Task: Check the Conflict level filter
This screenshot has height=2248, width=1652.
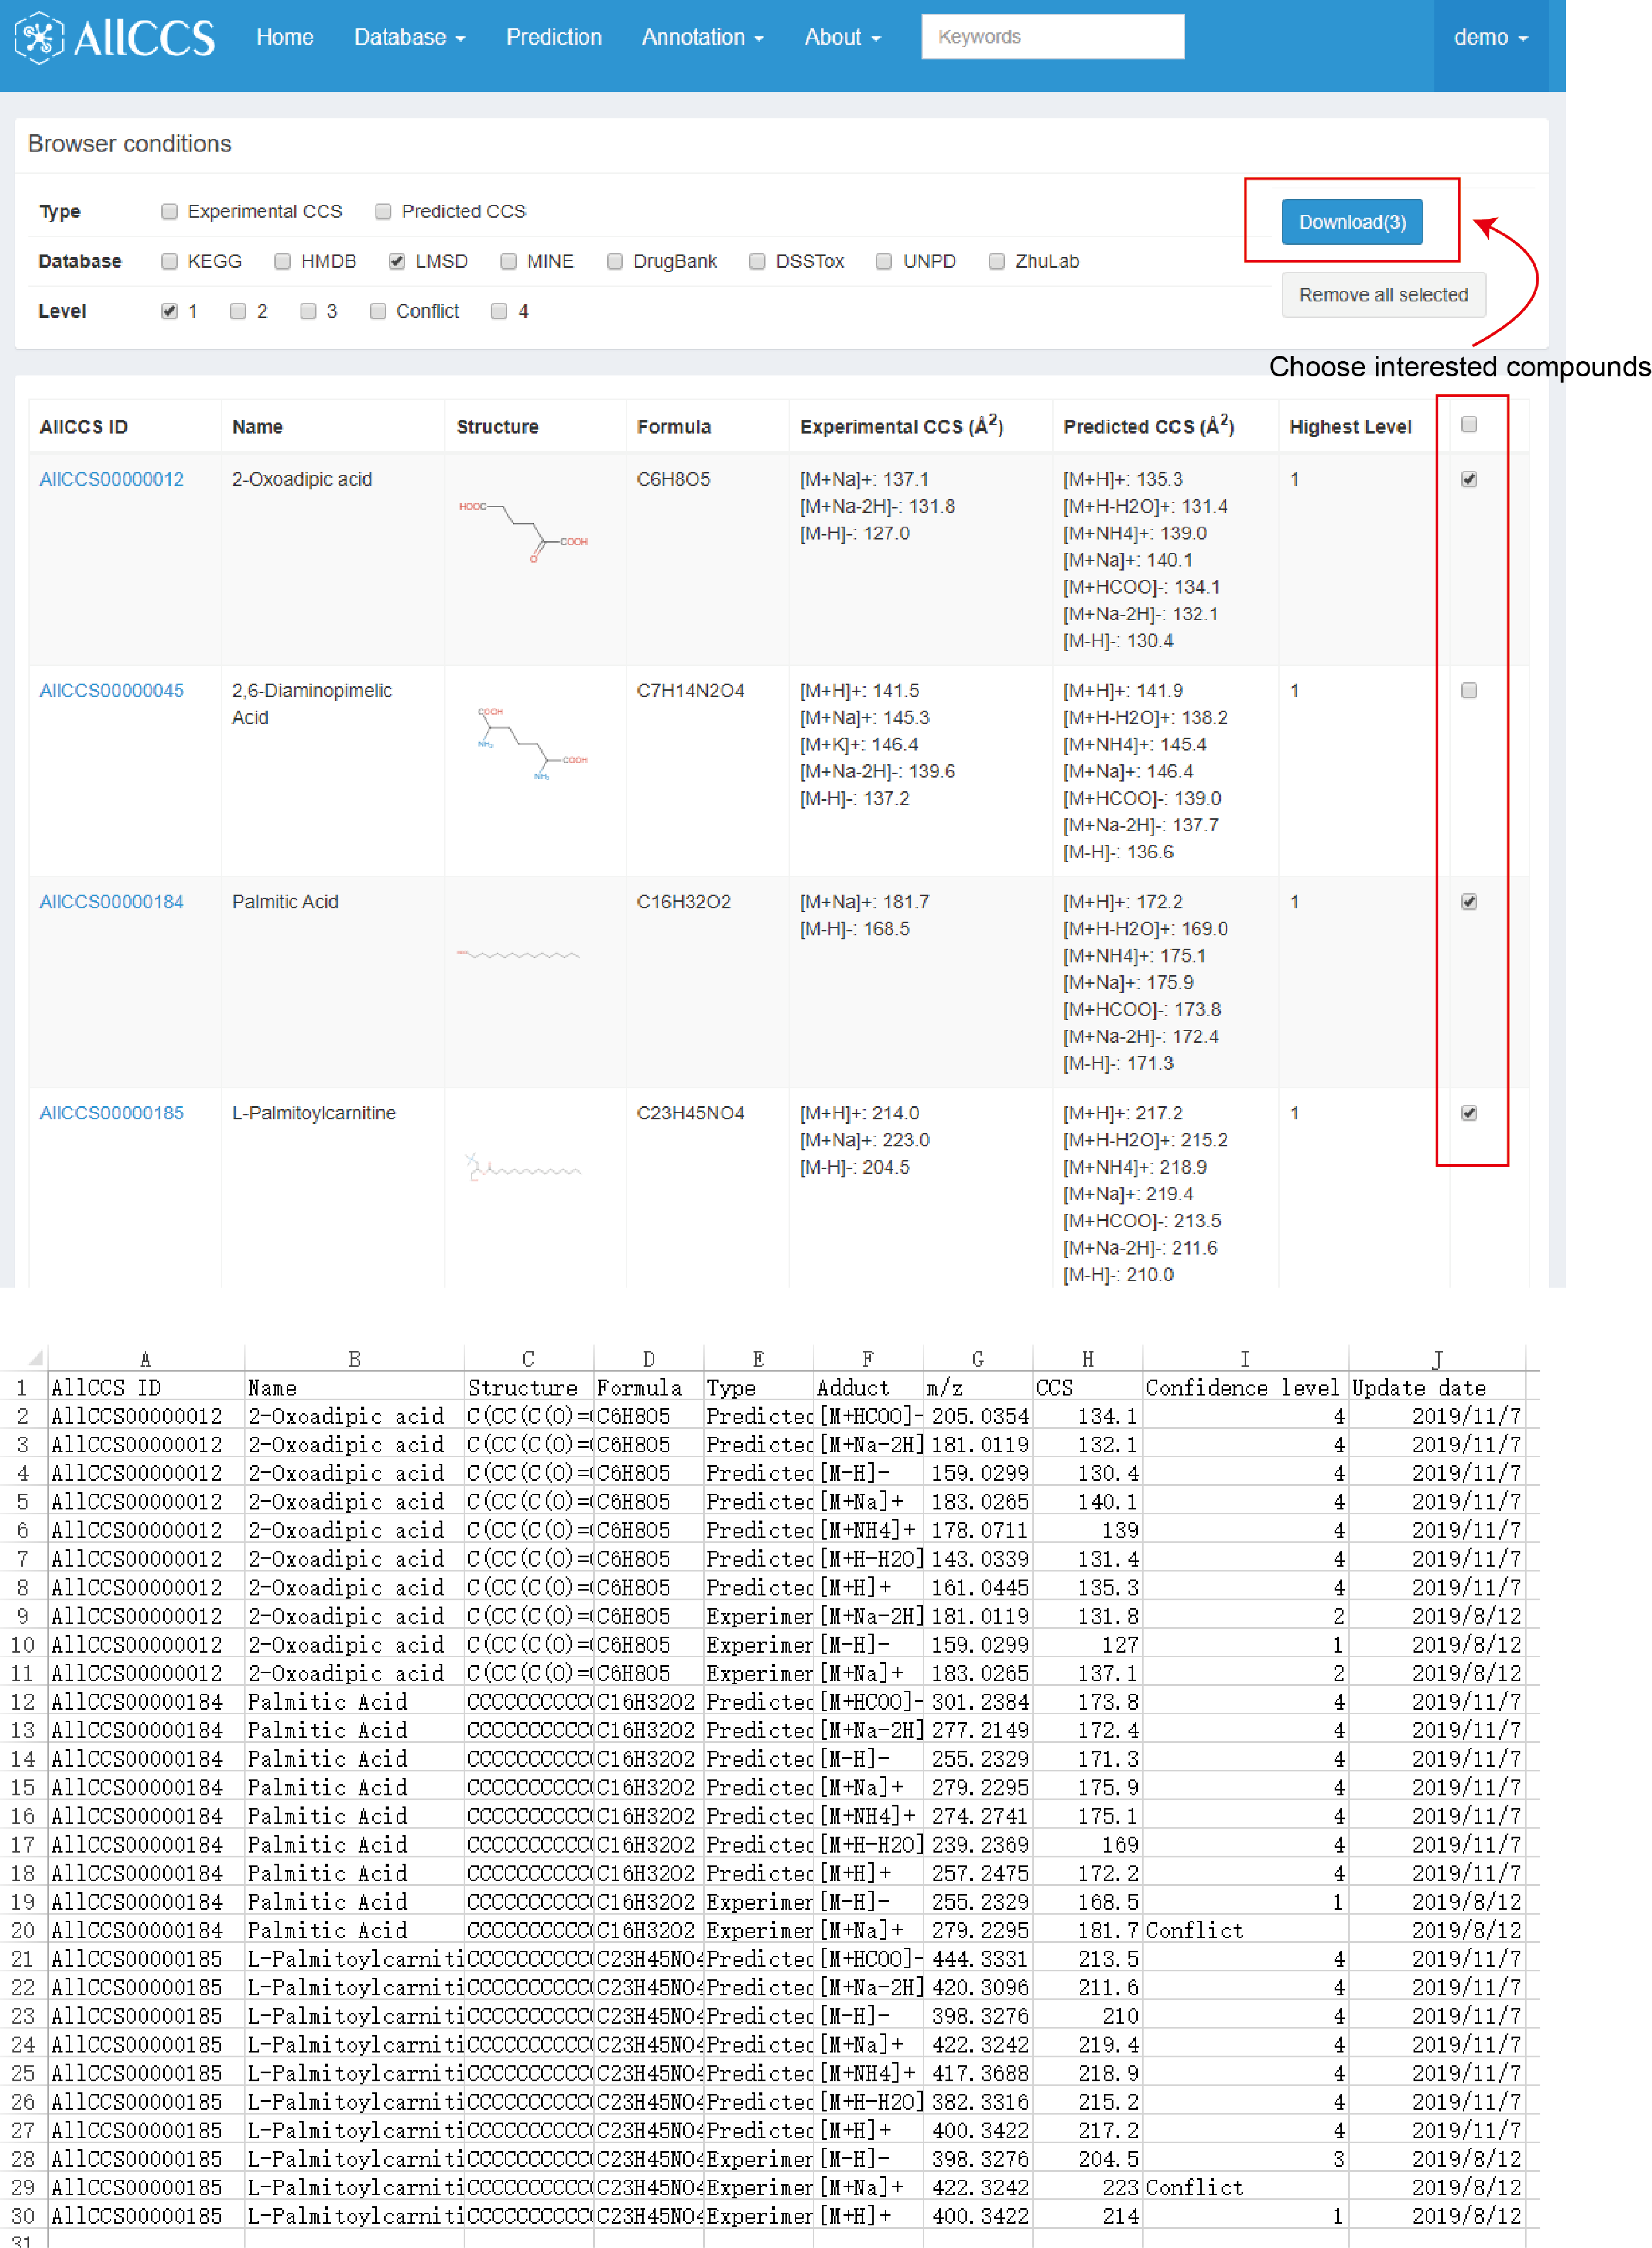Action: [x=378, y=311]
